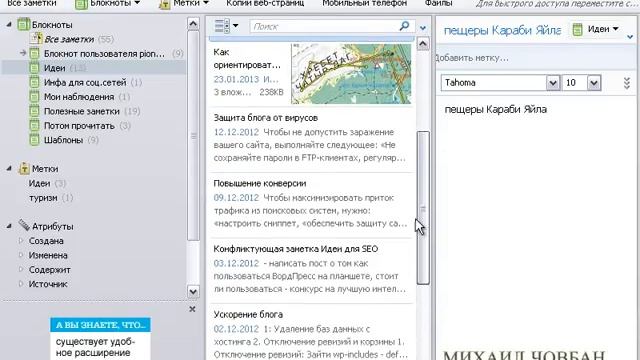Open the А вы знаете, что tip banner
The image size is (640, 360).
pyautogui.click(x=100, y=325)
